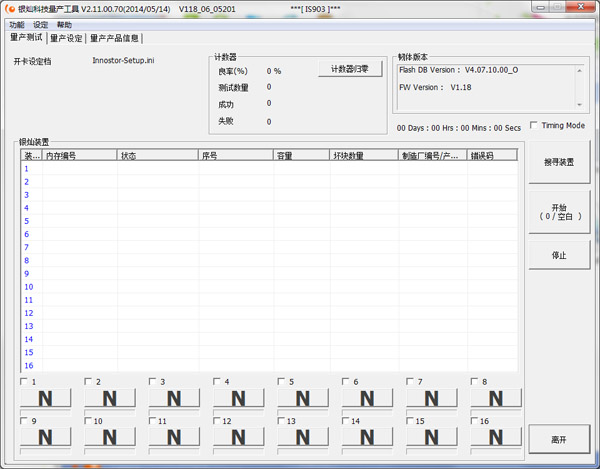Screen dimensions: 600x469
Task: Click the 搜寻装置 search devices button
Action: pos(559,162)
